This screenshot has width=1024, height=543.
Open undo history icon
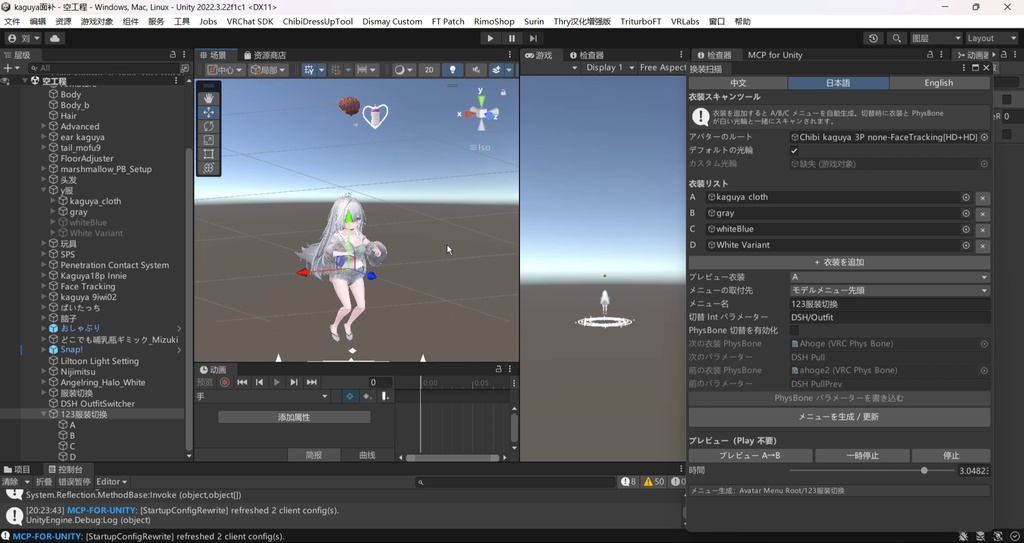[873, 39]
